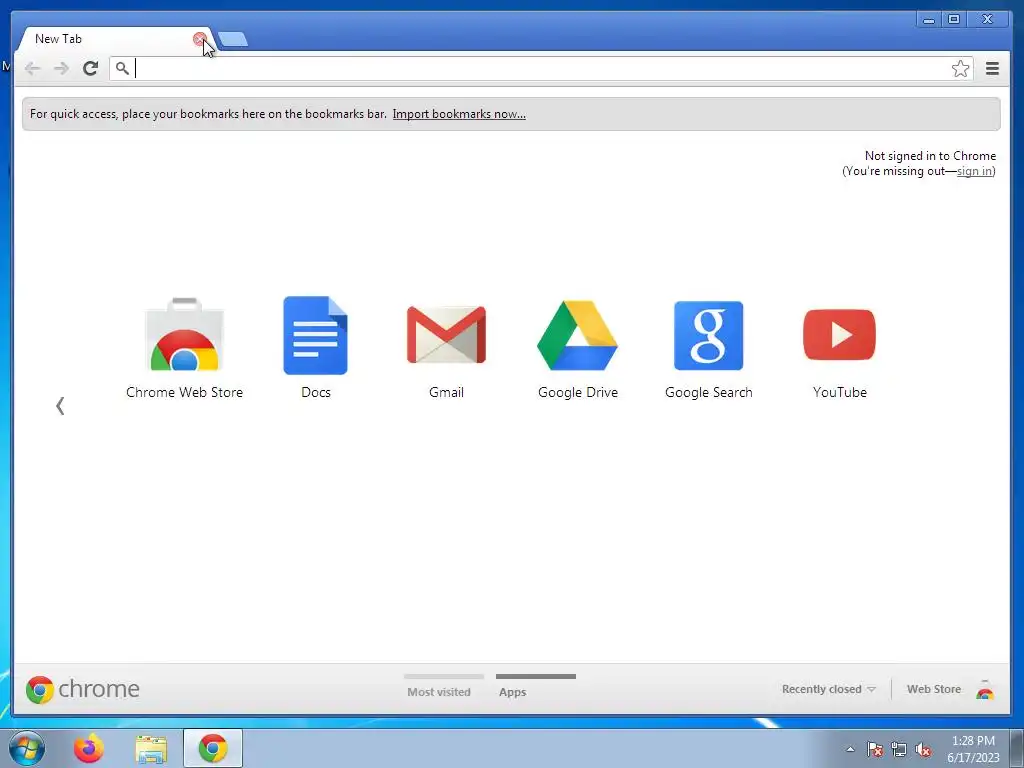Go forward using the forward arrow

click(61, 68)
